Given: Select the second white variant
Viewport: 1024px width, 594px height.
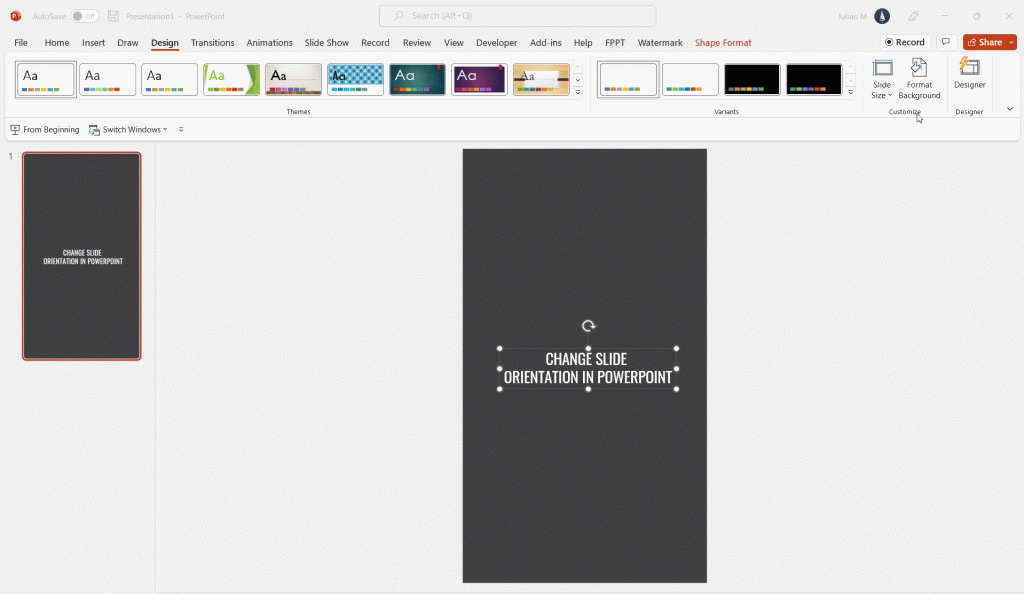Looking at the screenshot, I should 690,80.
